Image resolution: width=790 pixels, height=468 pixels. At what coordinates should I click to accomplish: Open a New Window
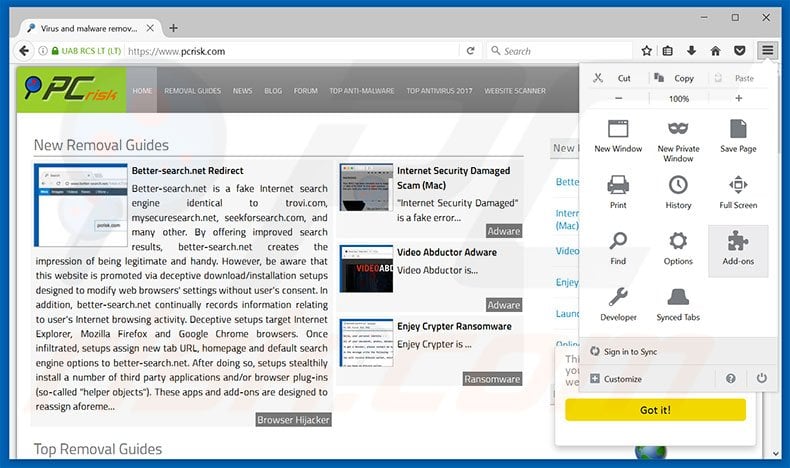(618, 137)
